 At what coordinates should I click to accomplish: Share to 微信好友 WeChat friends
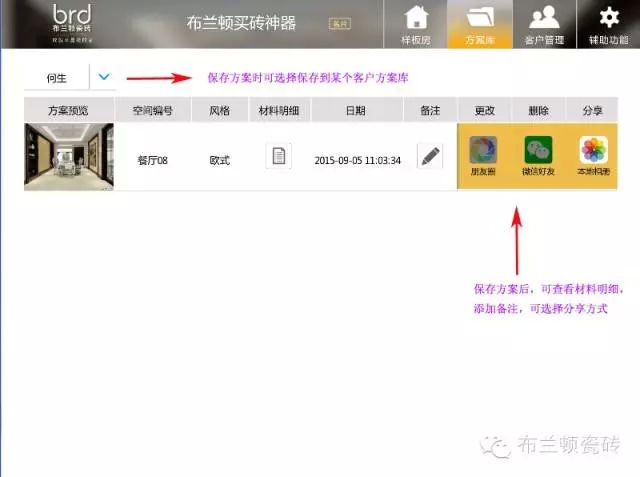pyautogui.click(x=538, y=156)
